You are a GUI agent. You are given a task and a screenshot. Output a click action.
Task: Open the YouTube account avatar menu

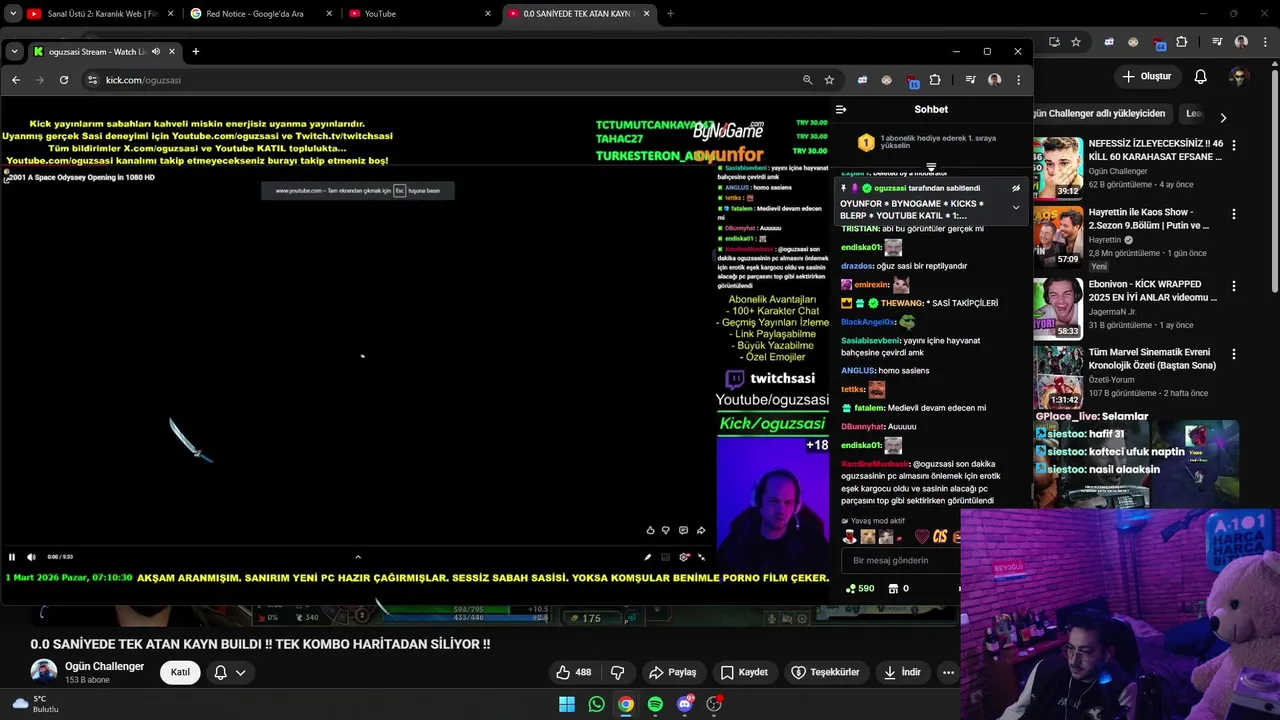pyautogui.click(x=1239, y=77)
